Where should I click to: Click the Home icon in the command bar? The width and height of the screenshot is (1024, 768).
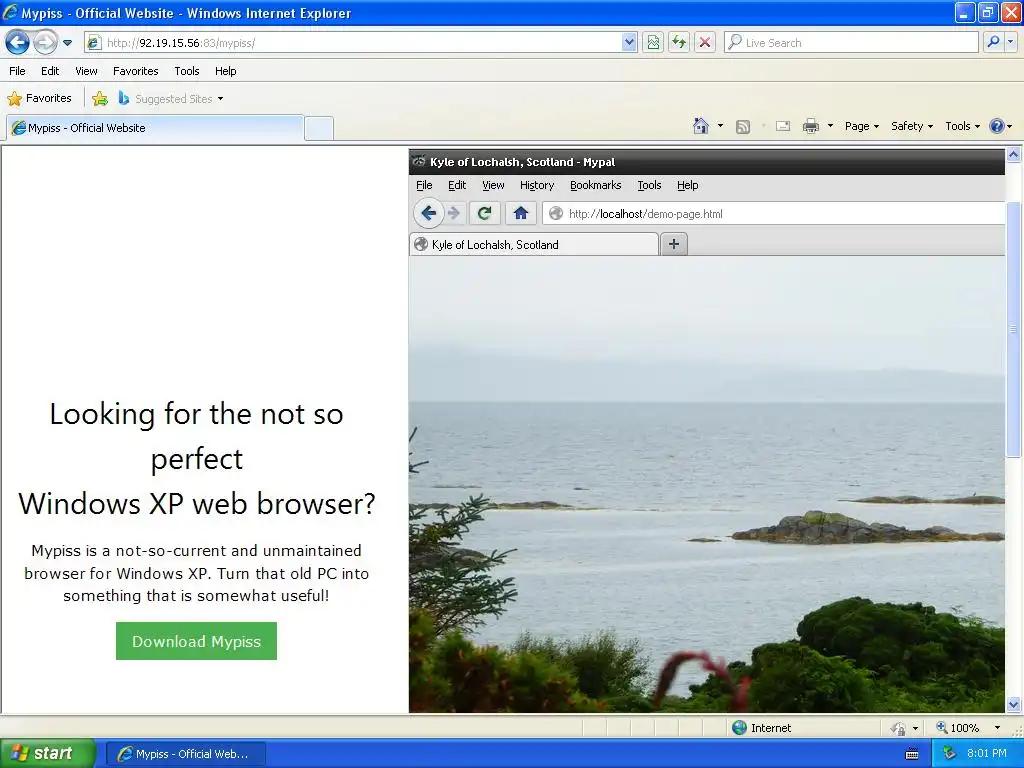[x=701, y=126]
